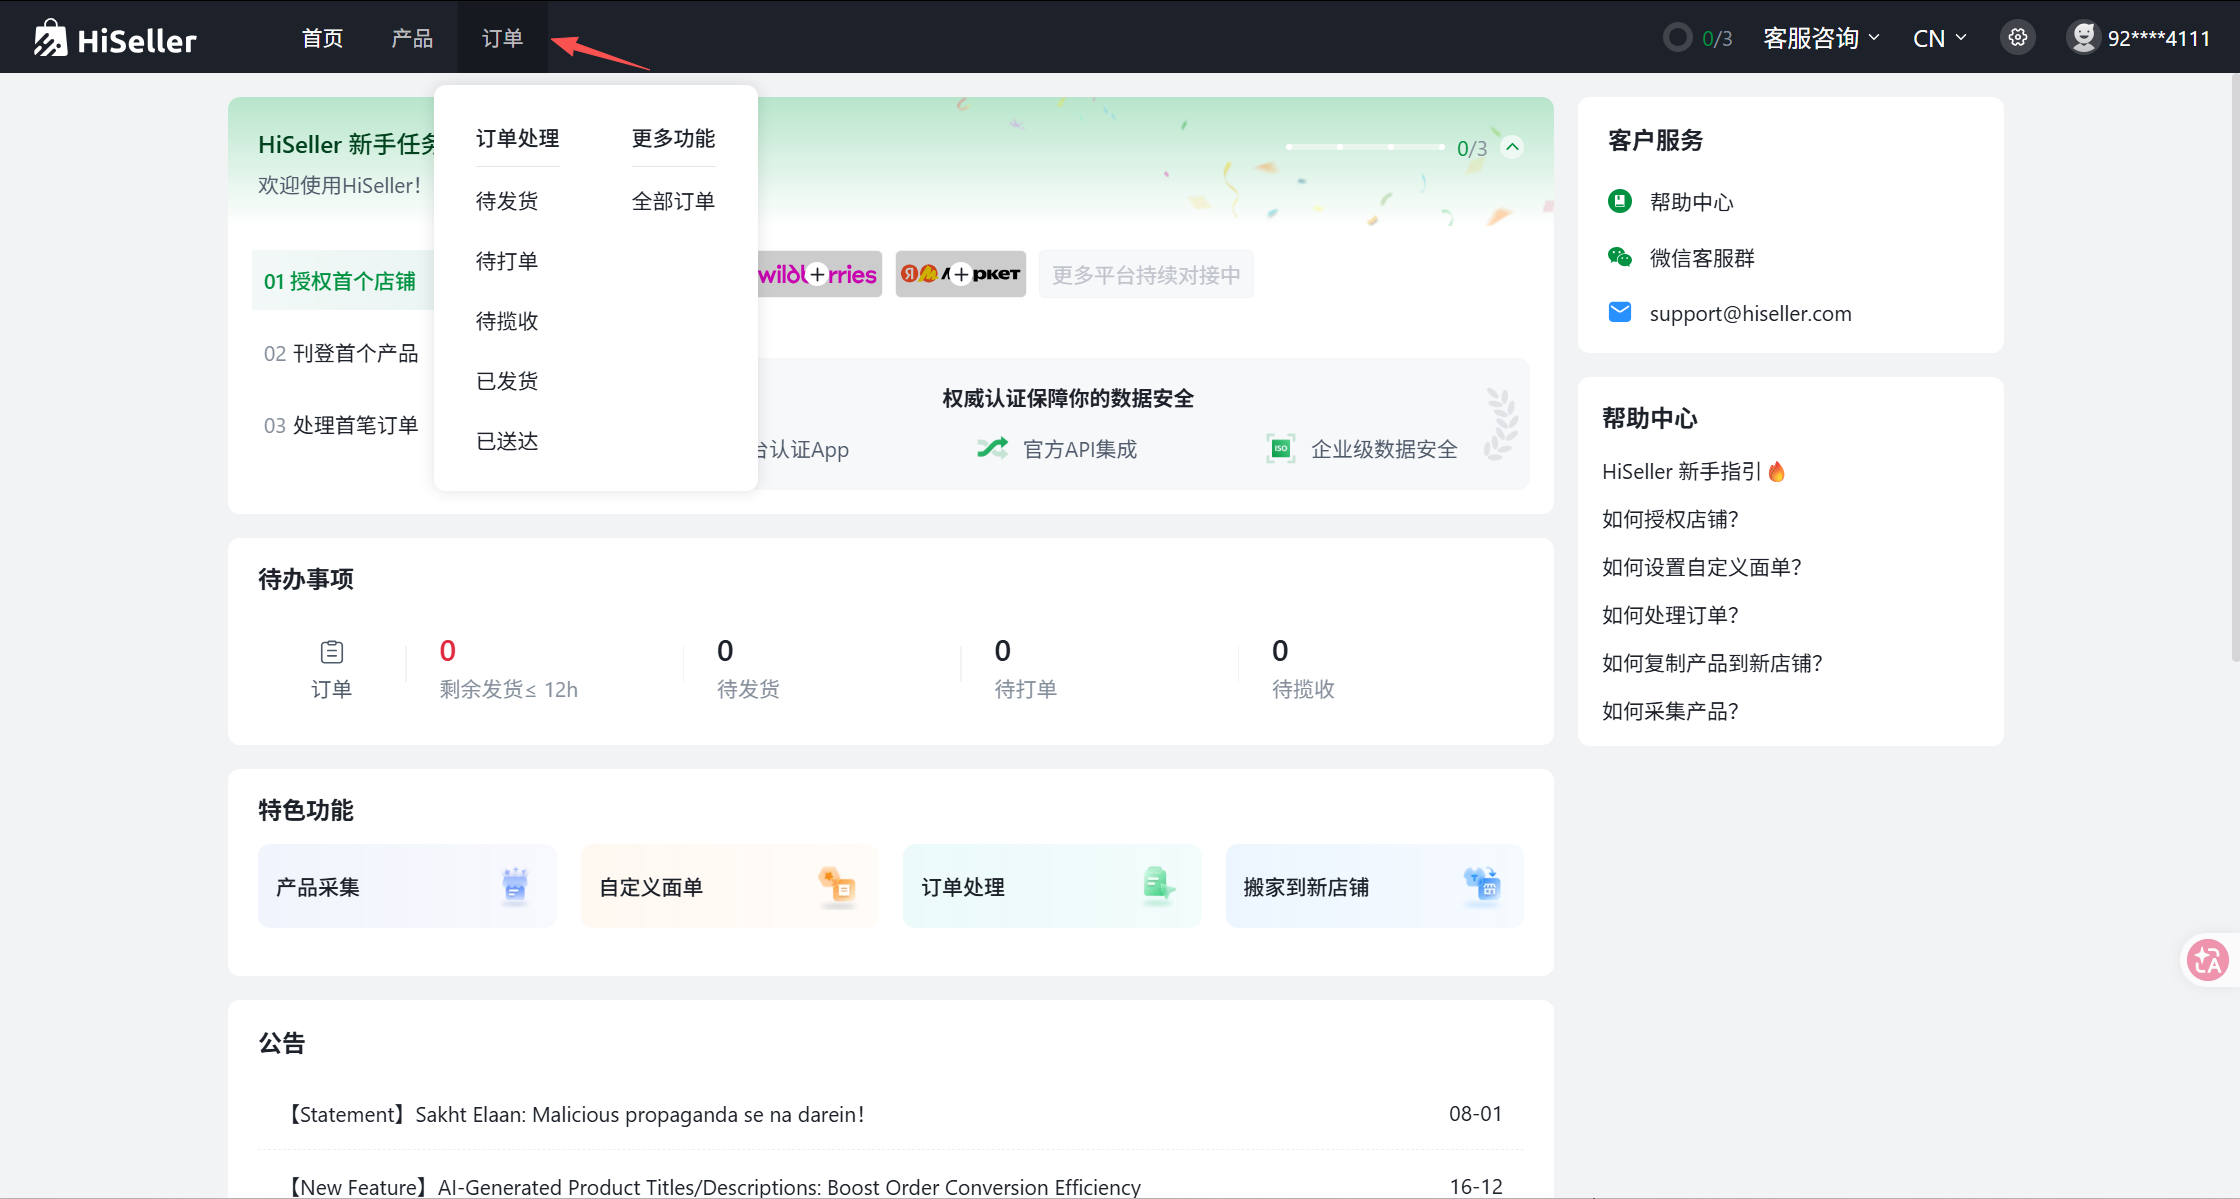2240x1199 pixels.
Task: Click the floating translate icon
Action: (x=2207, y=961)
